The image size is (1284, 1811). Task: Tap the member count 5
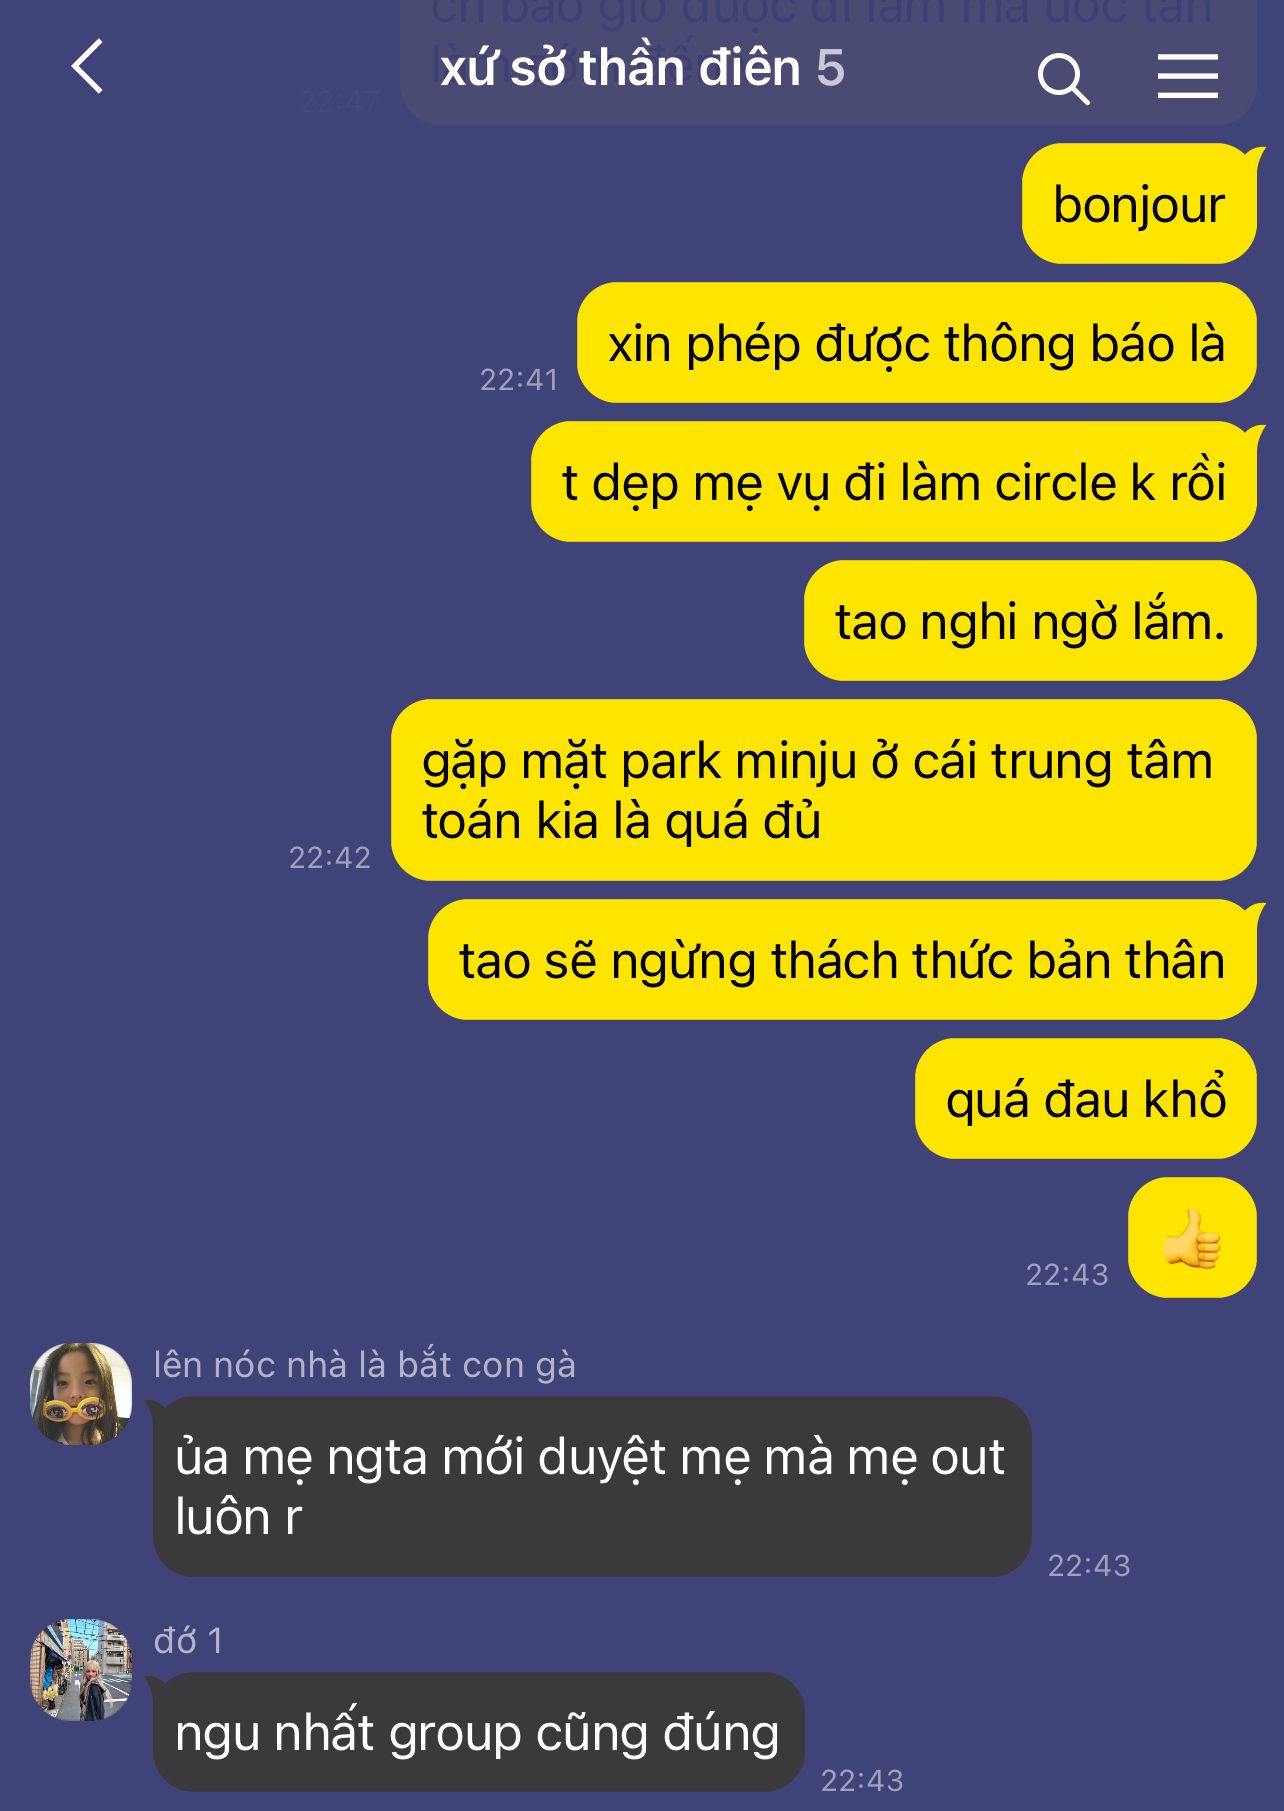(x=830, y=68)
